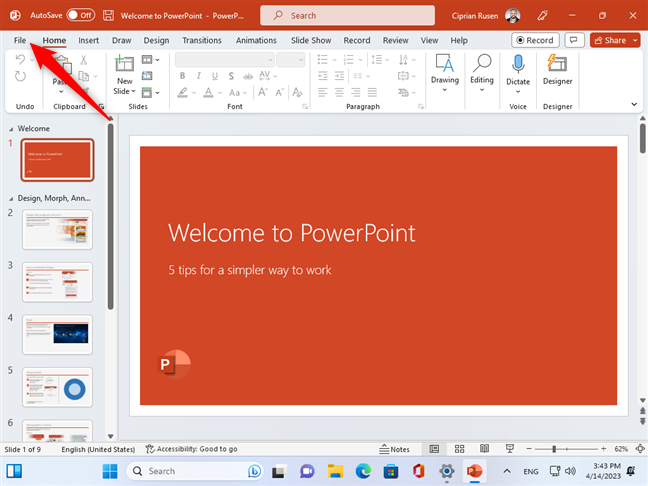Click the Save icon in title bar
Screen dimensions: 648x486
point(108,16)
